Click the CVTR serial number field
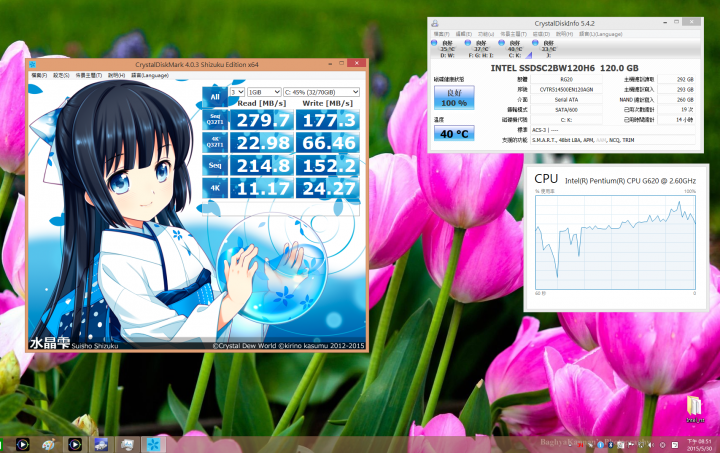Viewport: 720px width, 453px height. pyautogui.click(x=566, y=89)
